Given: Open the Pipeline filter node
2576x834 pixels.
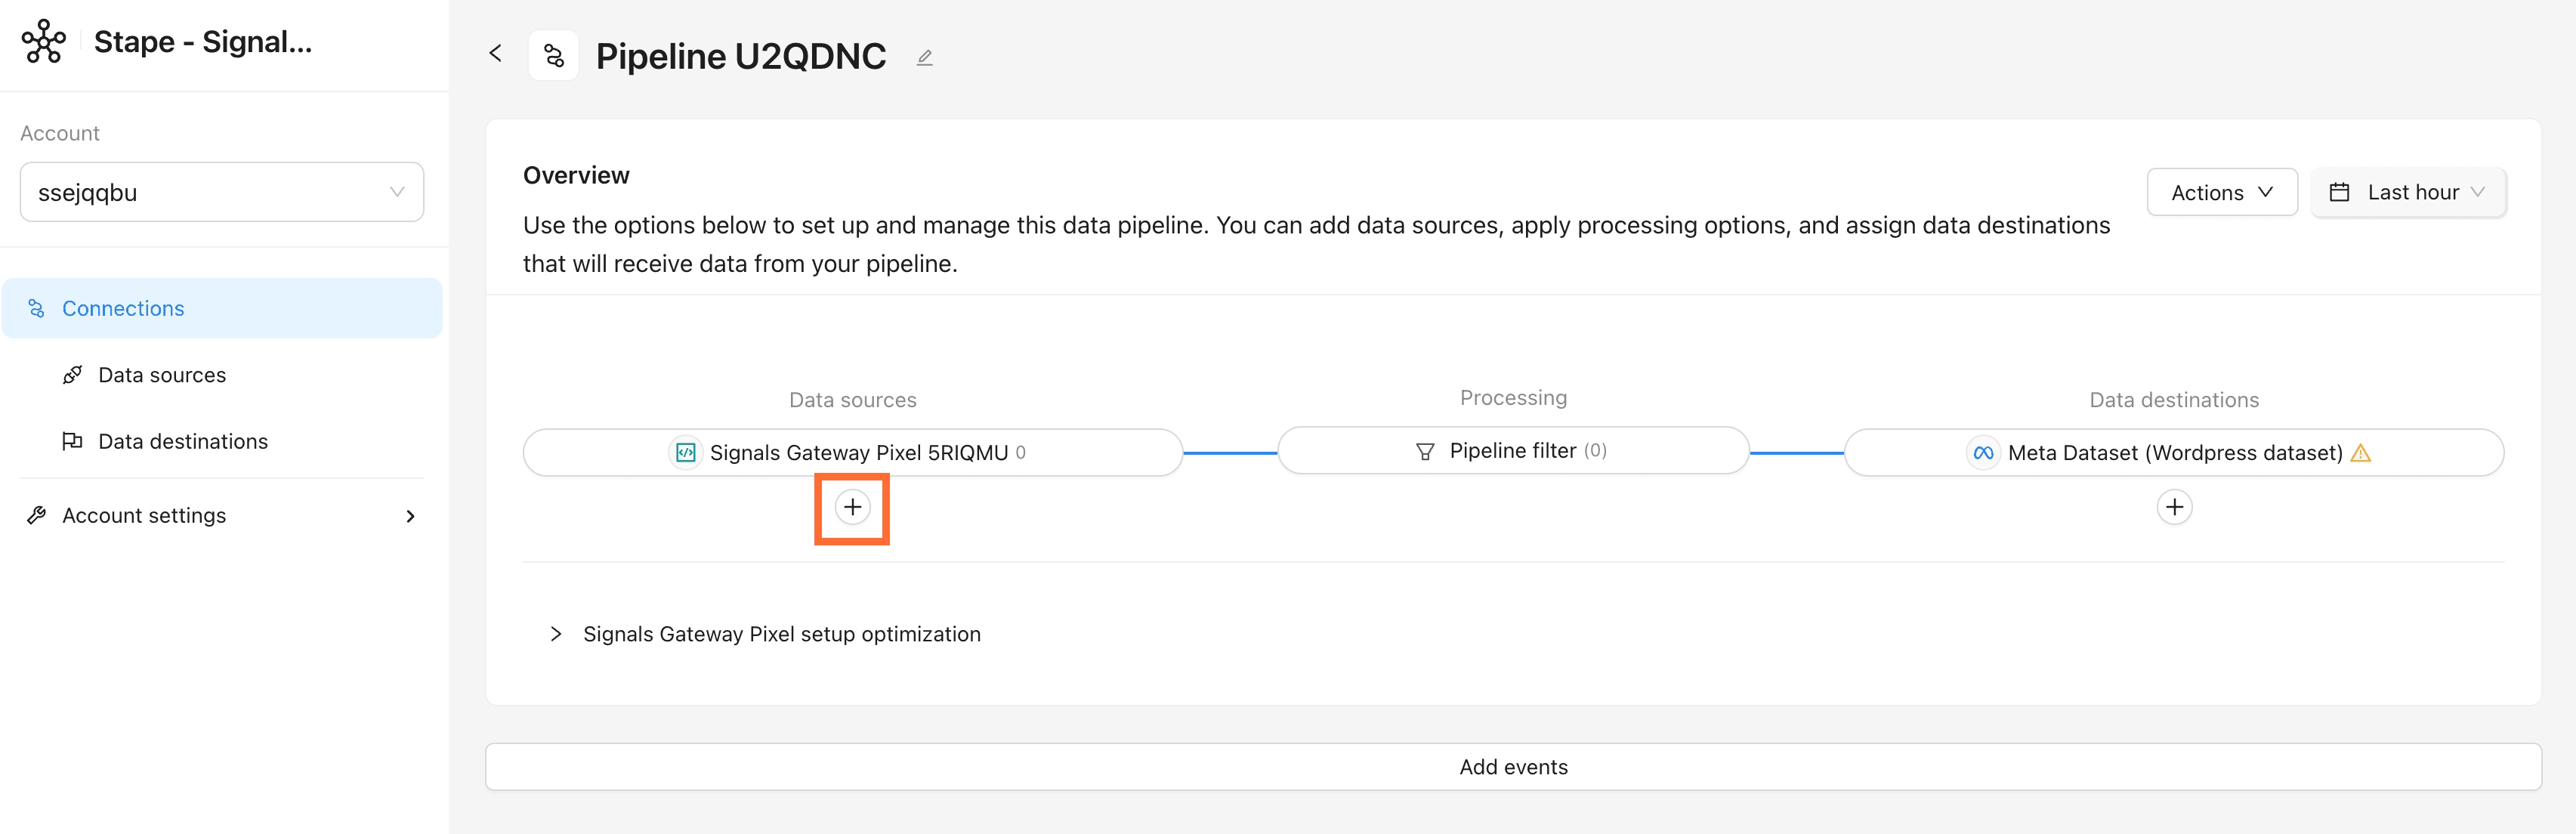Looking at the screenshot, I should point(1513,451).
